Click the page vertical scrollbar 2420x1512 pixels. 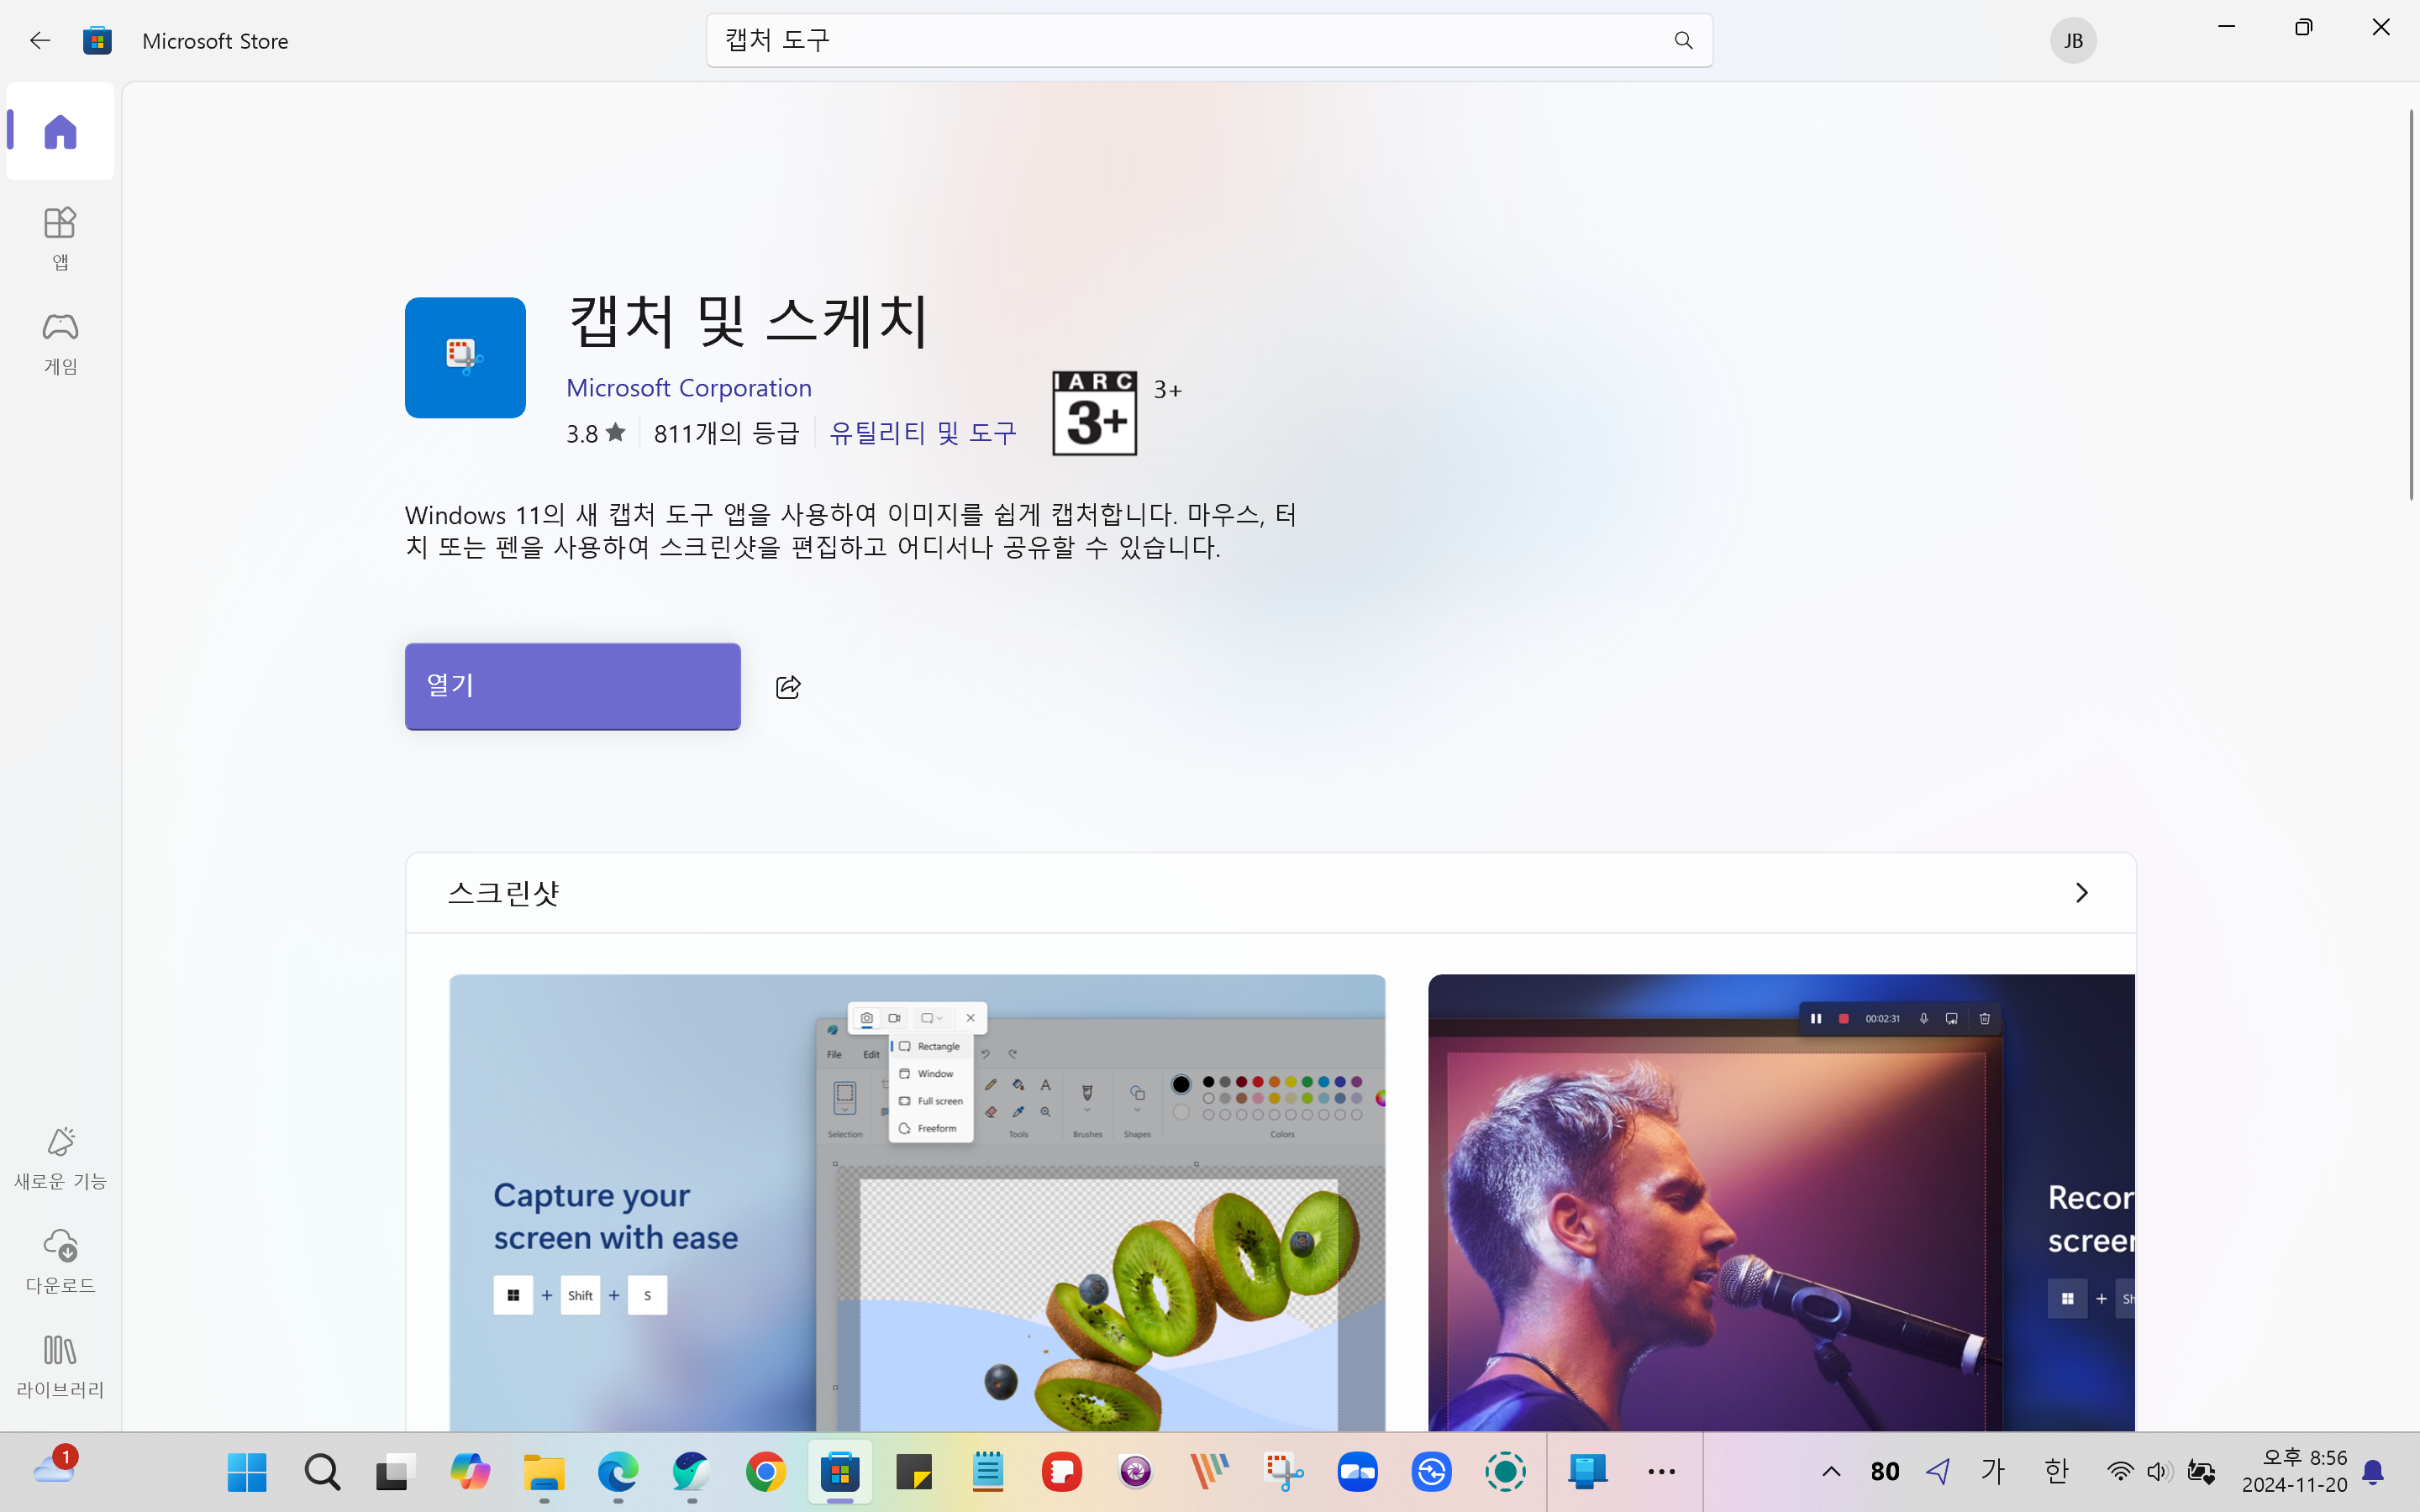pyautogui.click(x=2411, y=304)
